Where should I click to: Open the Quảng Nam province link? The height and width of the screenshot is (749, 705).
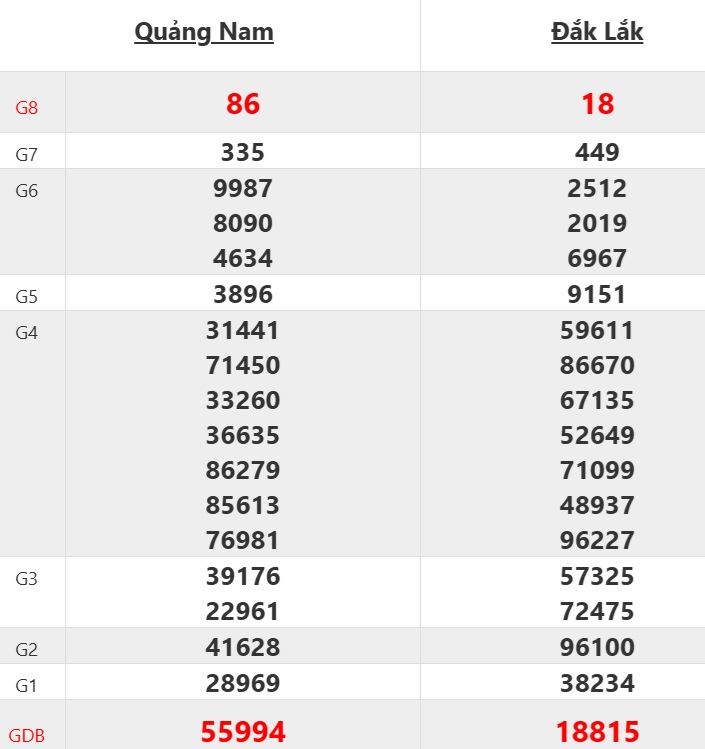pos(204,32)
